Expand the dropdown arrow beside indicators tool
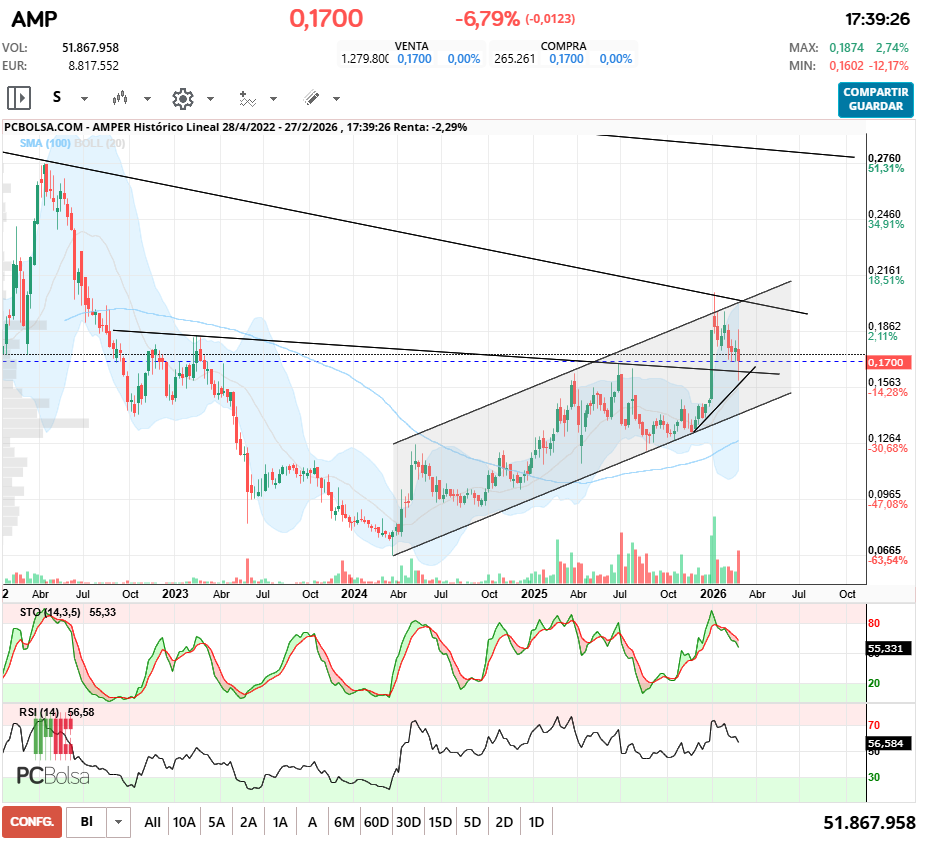Screen dimensions: 929x843 (x=273, y=99)
